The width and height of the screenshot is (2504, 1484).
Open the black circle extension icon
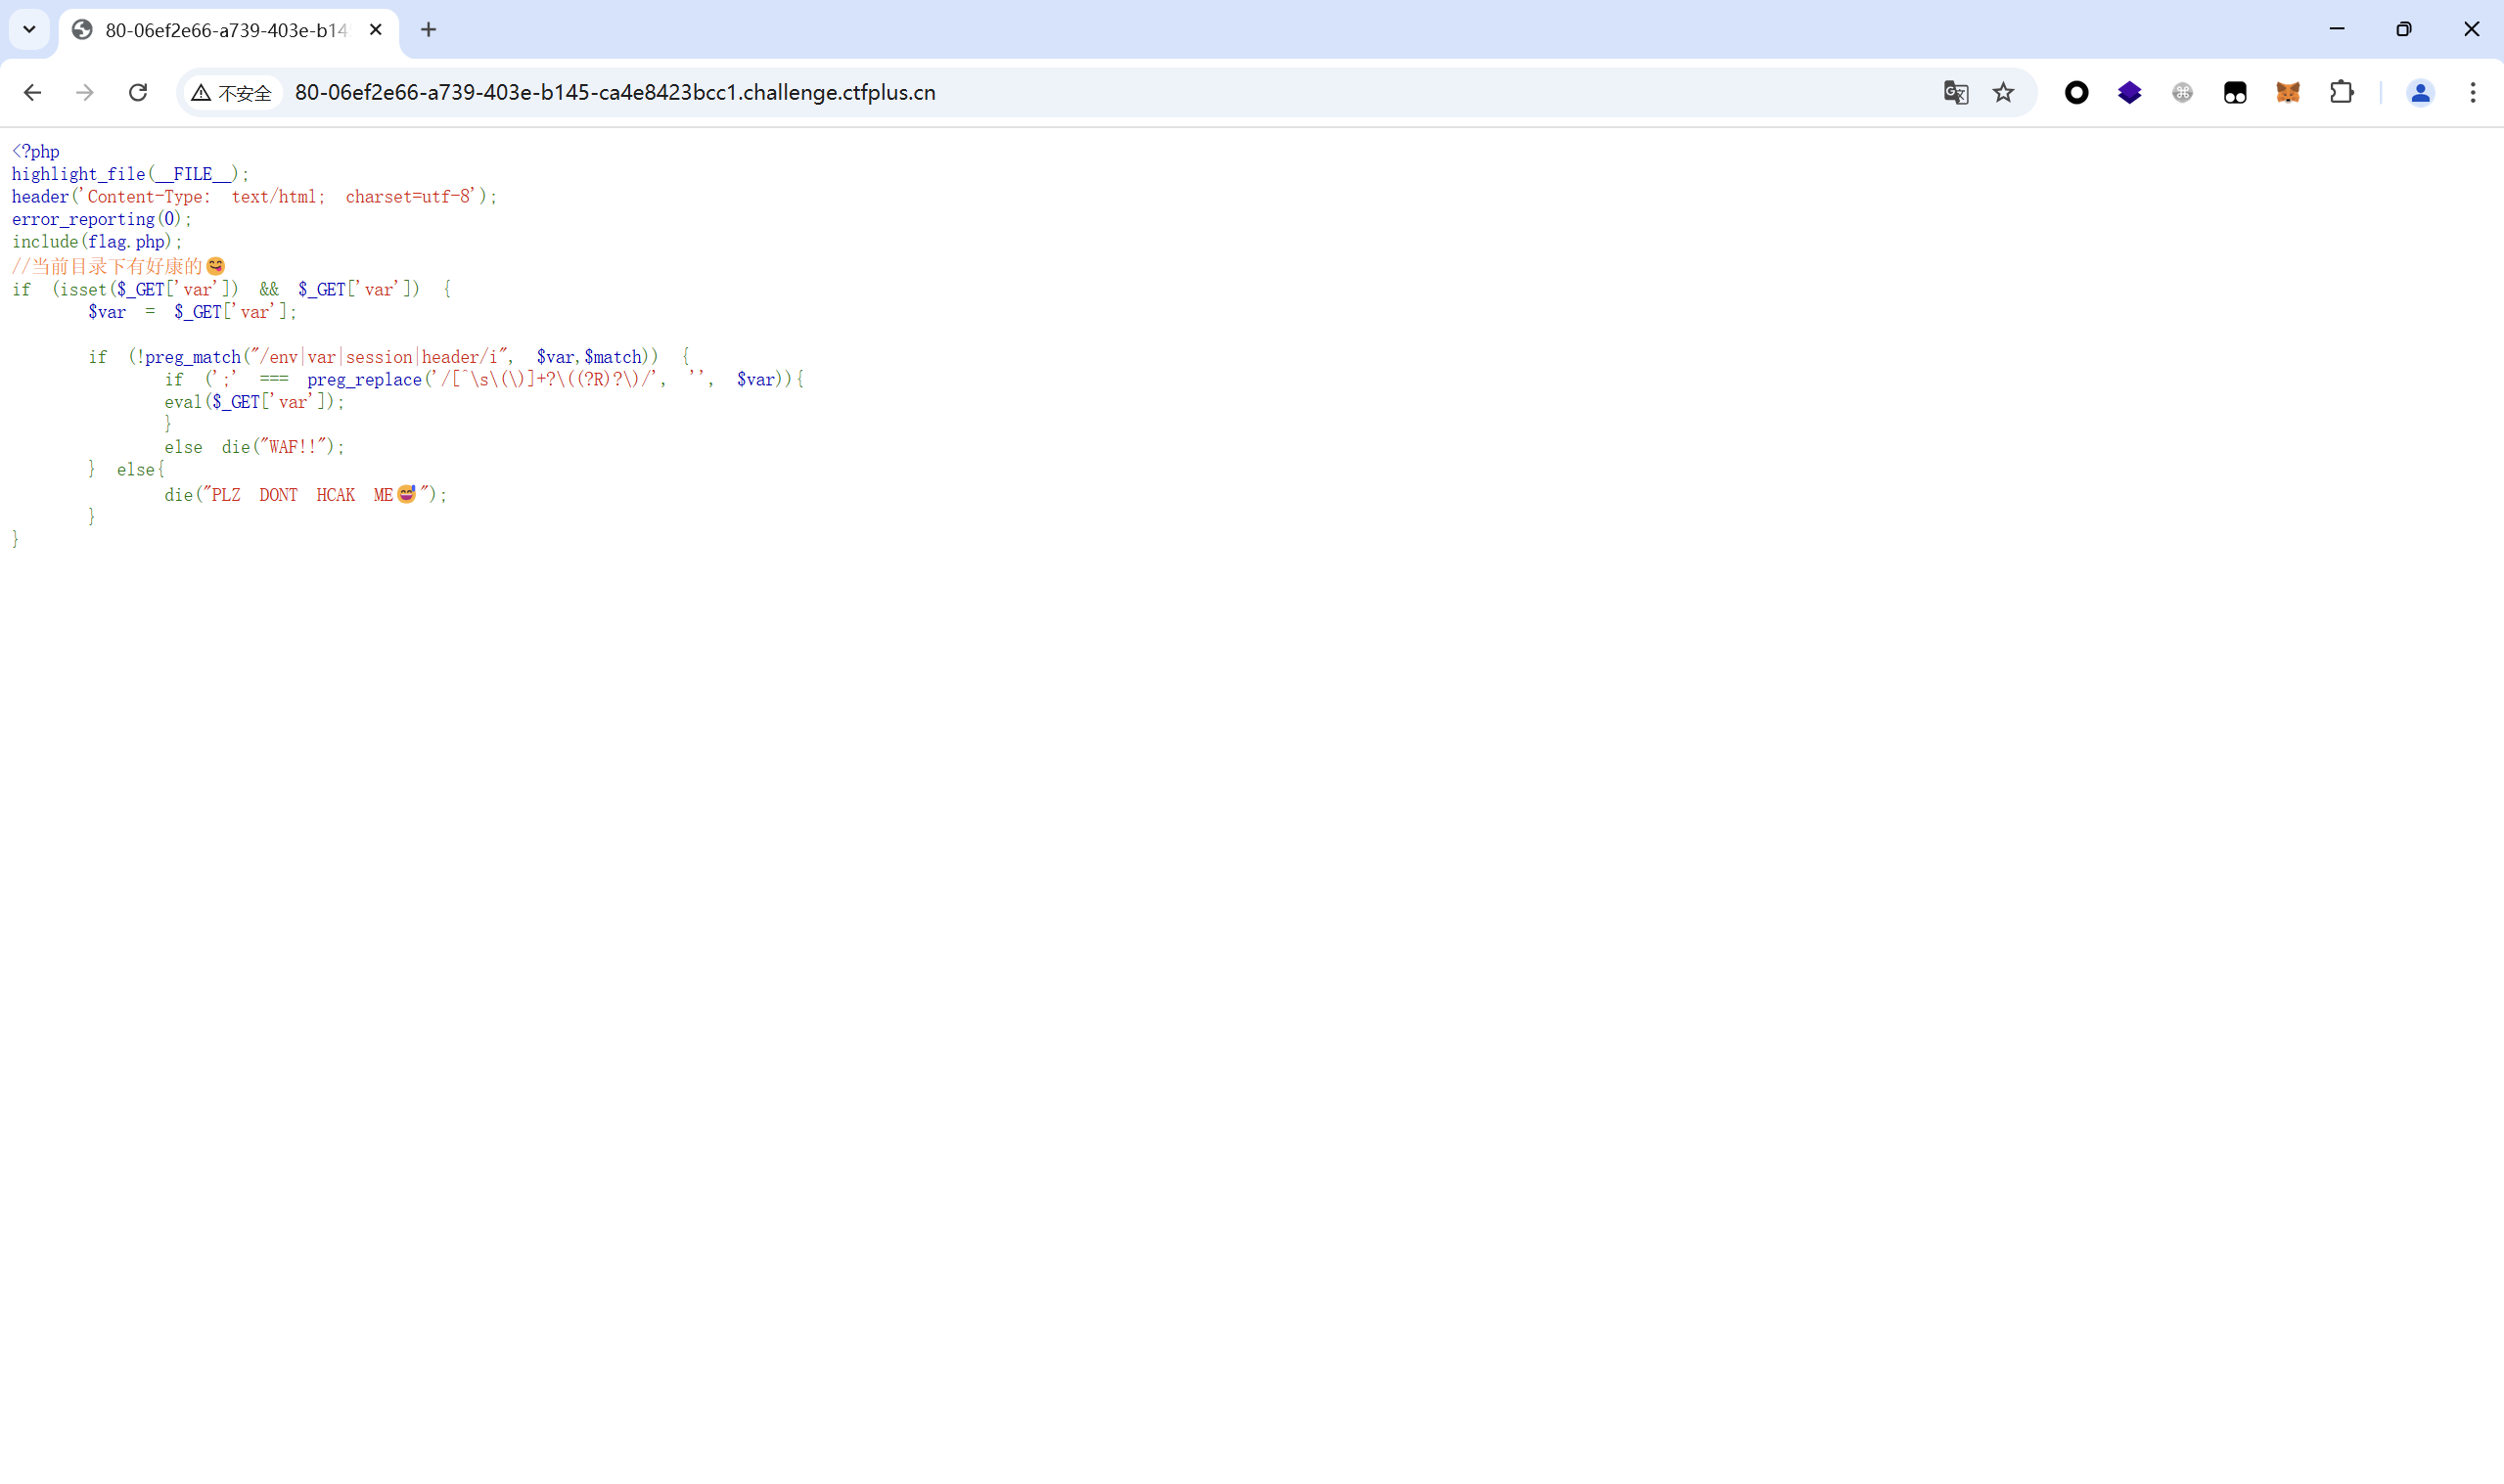click(x=2077, y=93)
